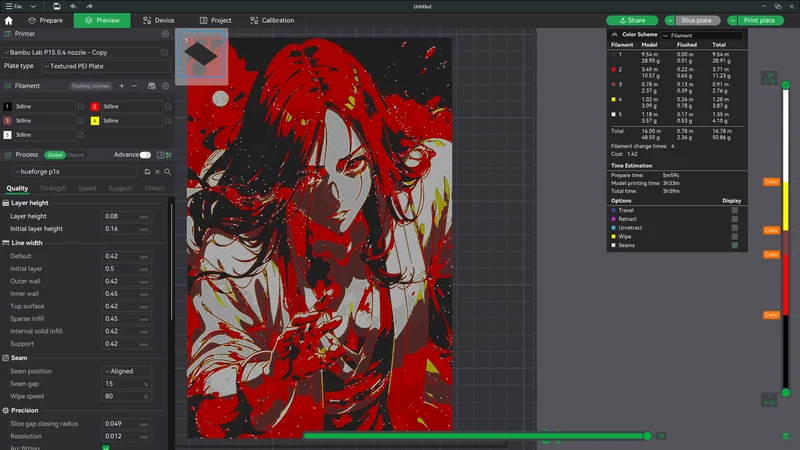
Task: Enable Wipe display checkbox
Action: 735,236
